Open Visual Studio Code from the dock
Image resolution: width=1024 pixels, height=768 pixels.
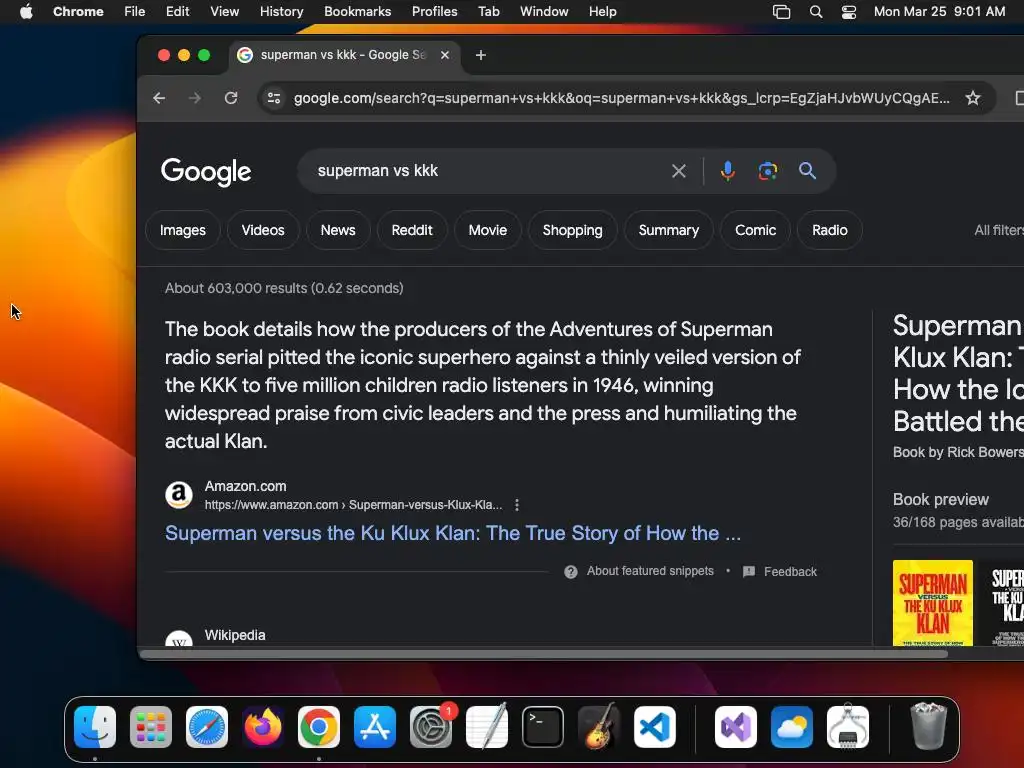point(654,727)
